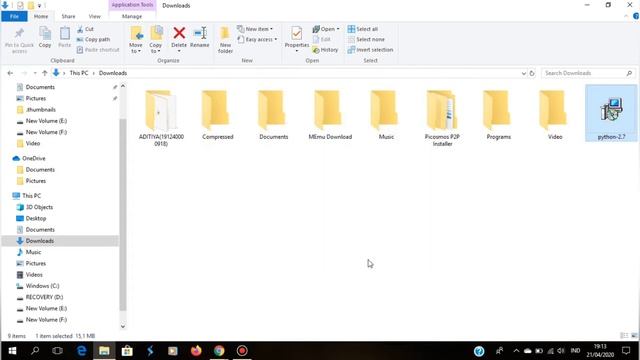
Task: Open the Action Center notifications icon
Action: tap(626, 351)
